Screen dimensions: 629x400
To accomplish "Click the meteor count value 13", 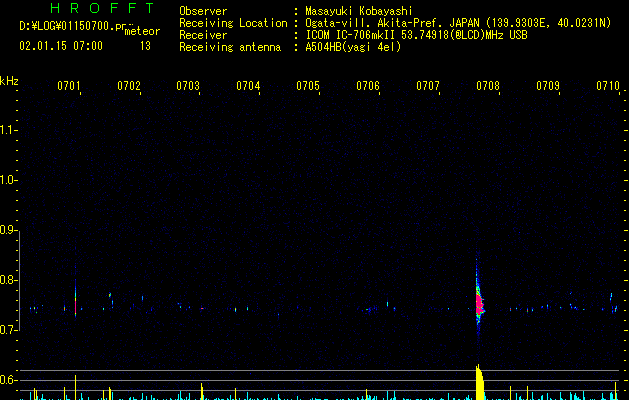I will pos(145,46).
